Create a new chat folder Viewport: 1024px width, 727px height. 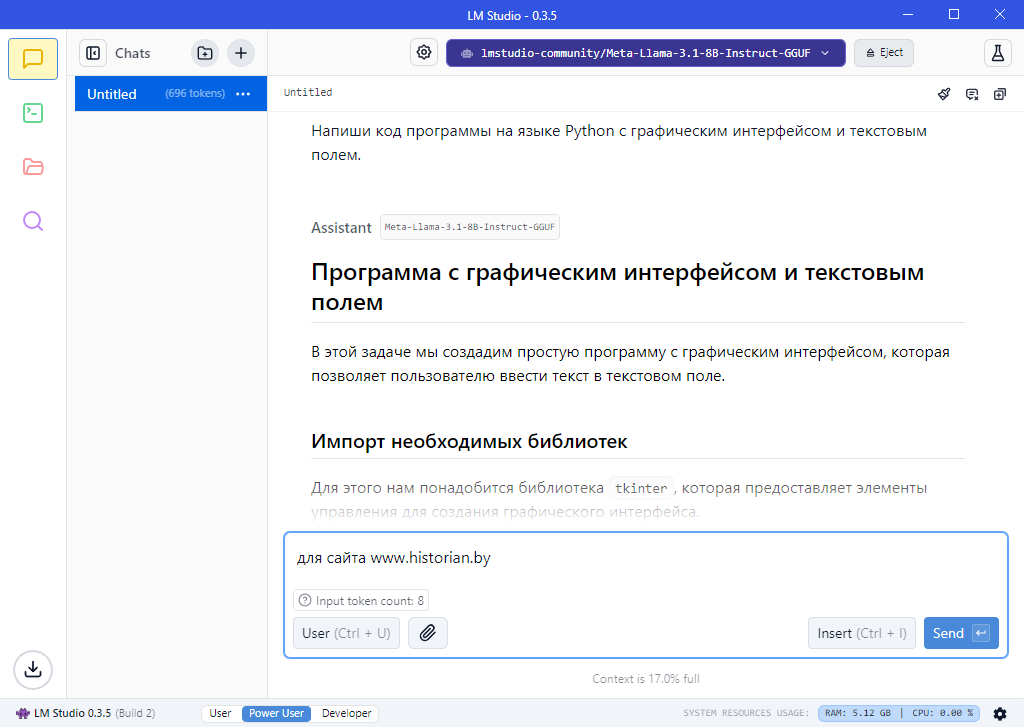pos(205,53)
